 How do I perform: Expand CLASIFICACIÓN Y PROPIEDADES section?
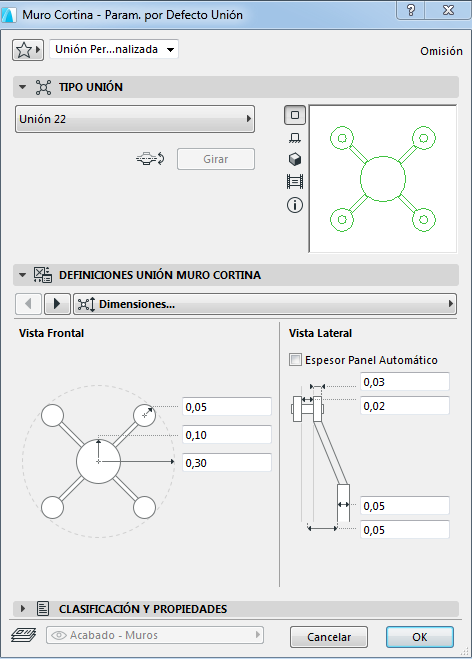[x=23, y=609]
